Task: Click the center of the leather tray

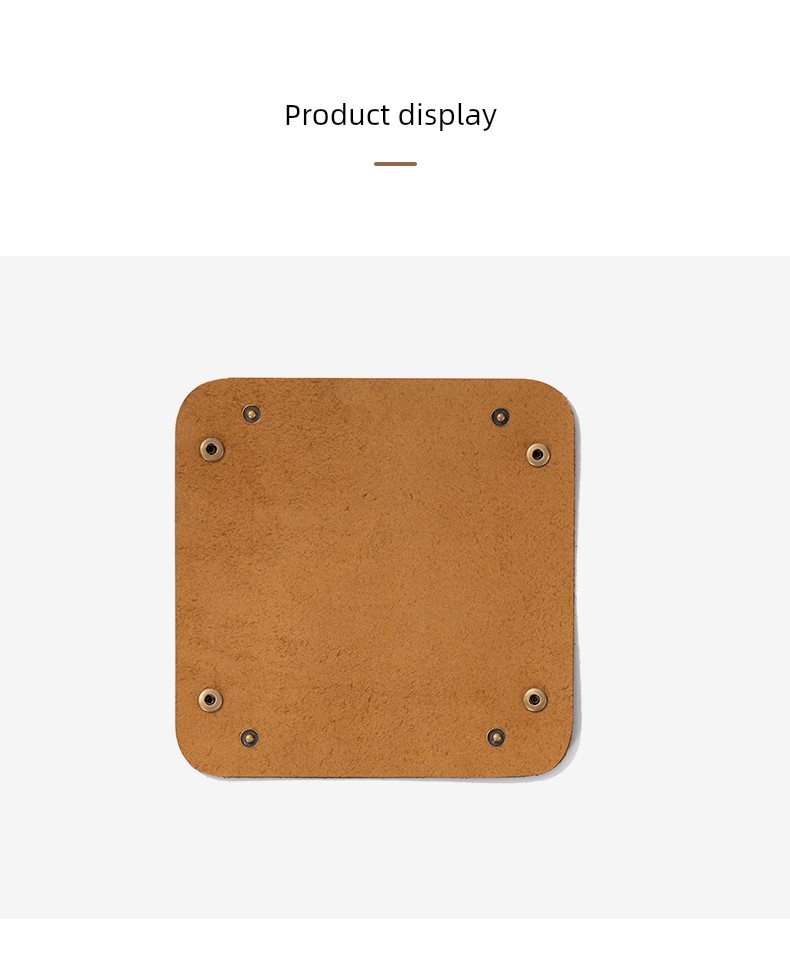Action: pos(378,578)
